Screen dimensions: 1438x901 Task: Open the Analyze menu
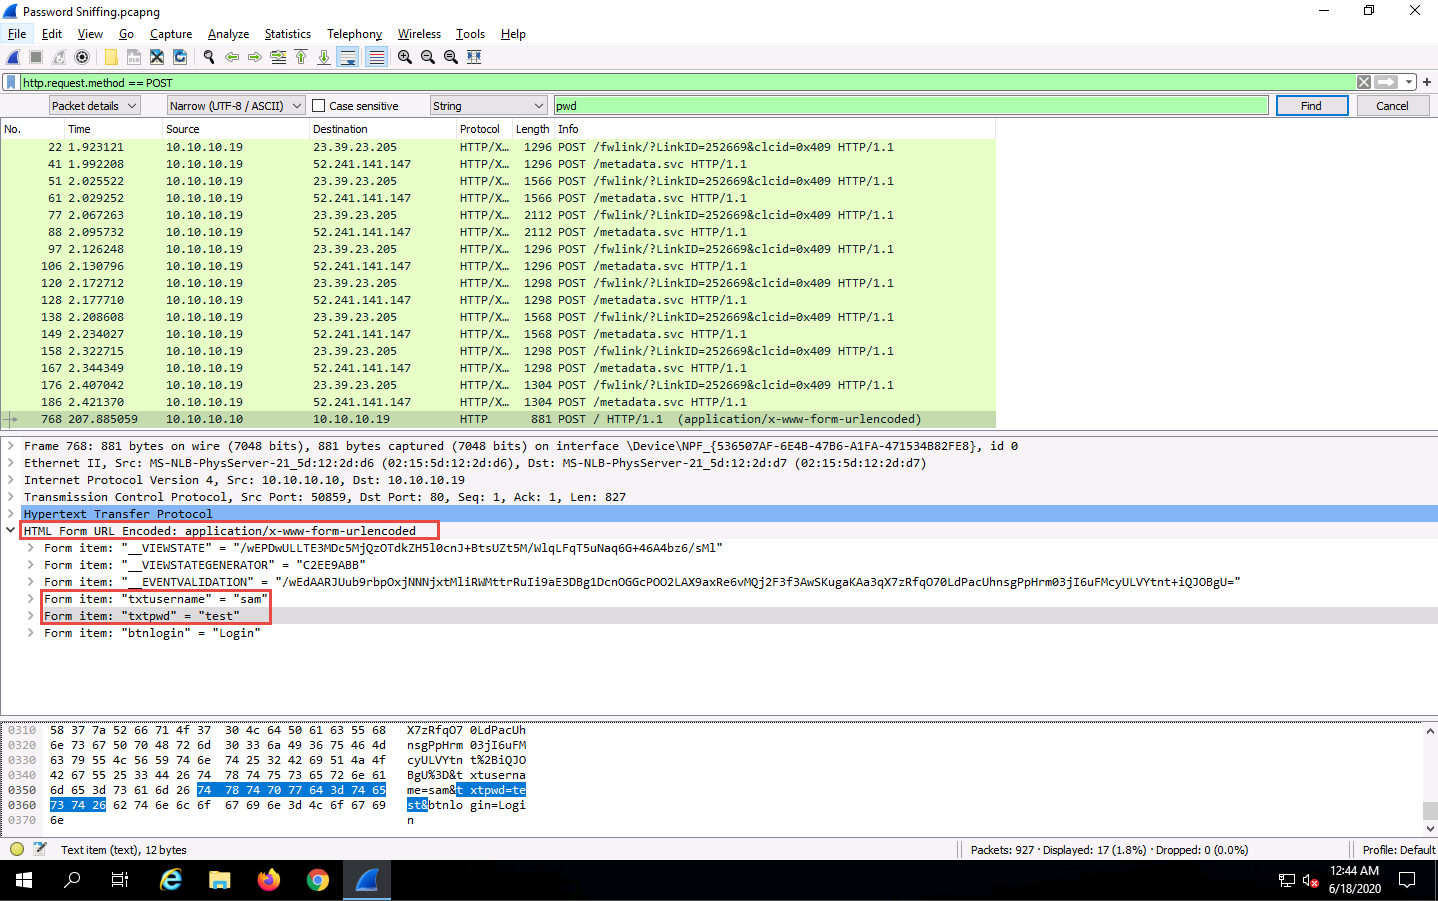coord(228,34)
